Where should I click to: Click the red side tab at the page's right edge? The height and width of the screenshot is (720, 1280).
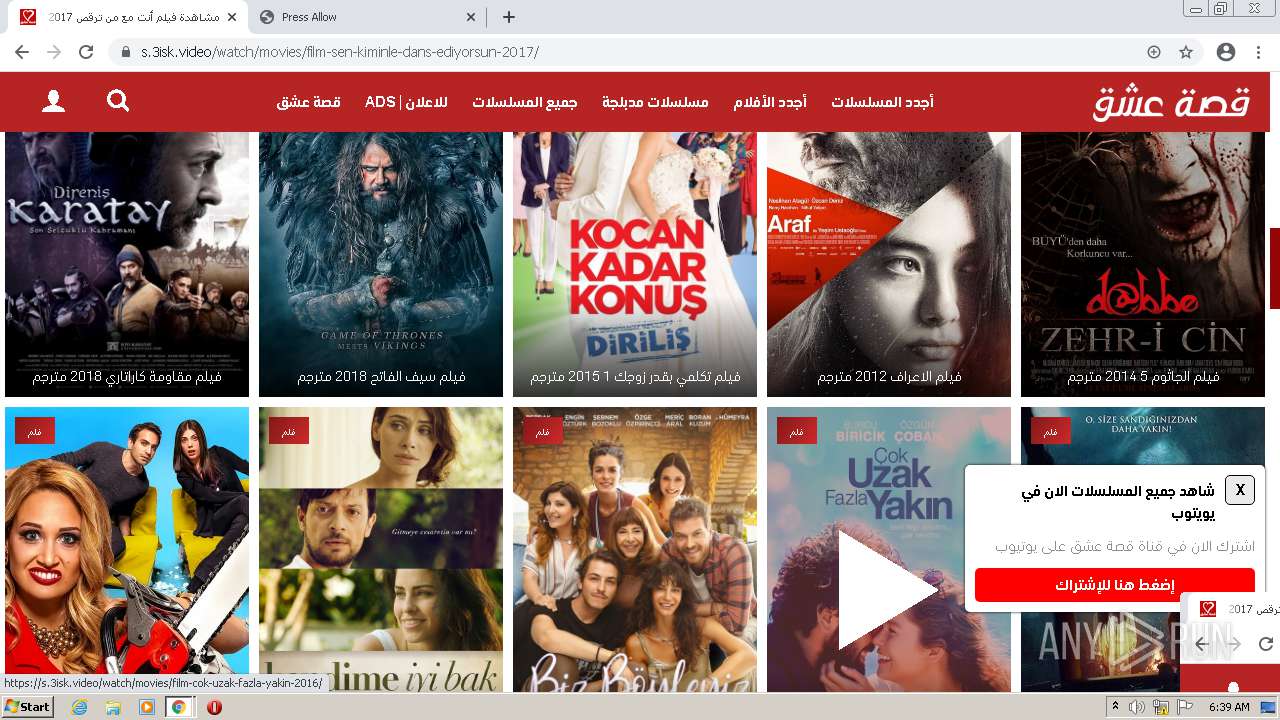(1275, 268)
